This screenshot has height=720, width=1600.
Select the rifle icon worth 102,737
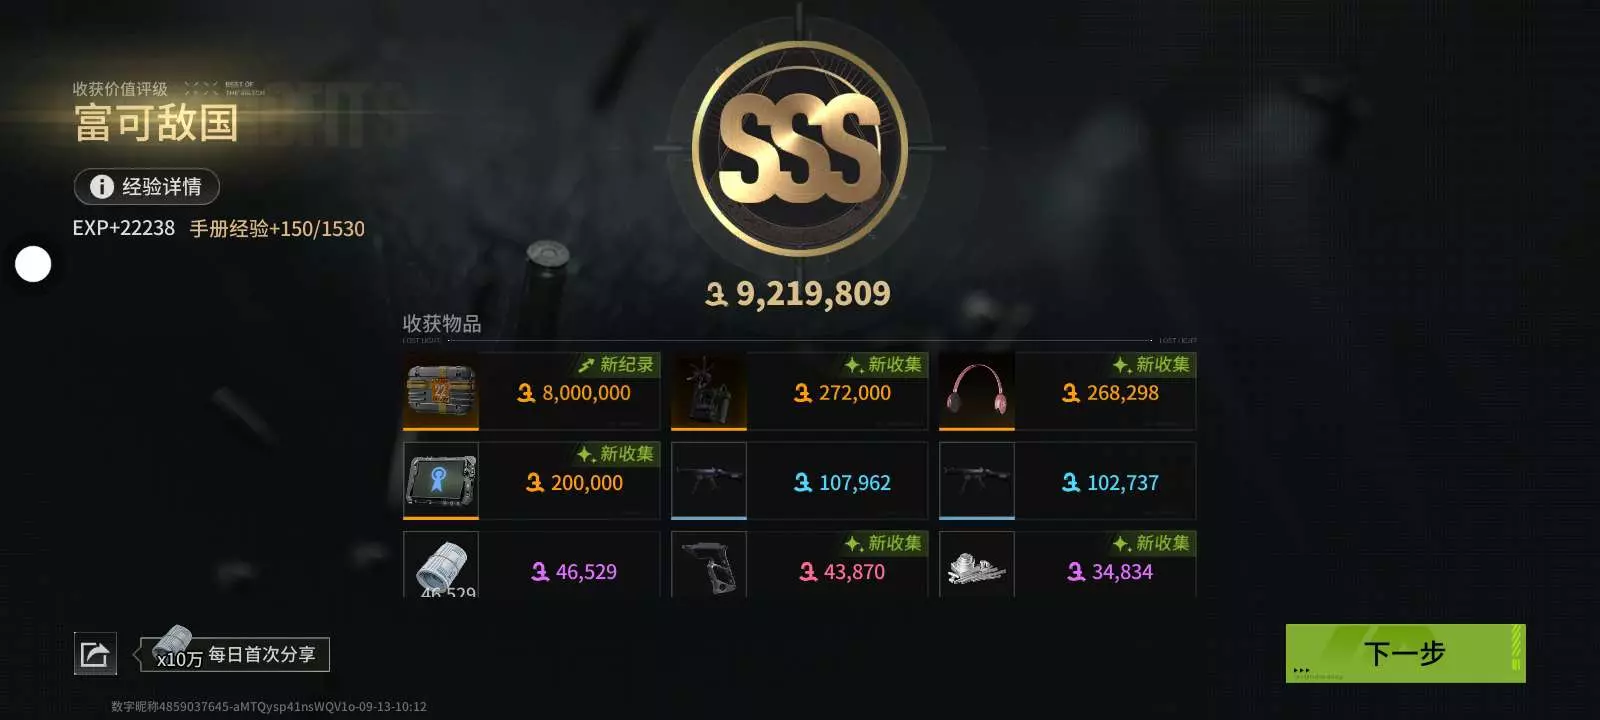[977, 481]
